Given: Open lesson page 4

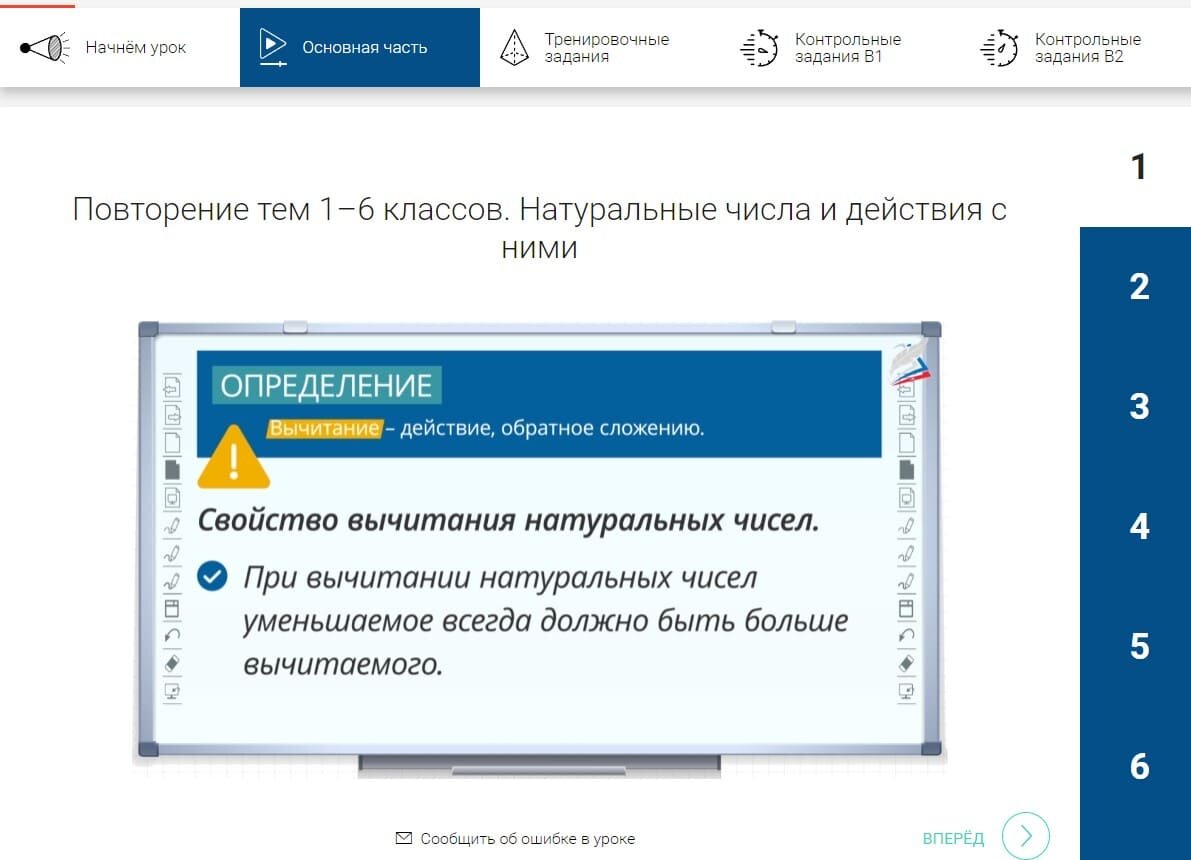Looking at the screenshot, I should click(x=1137, y=526).
